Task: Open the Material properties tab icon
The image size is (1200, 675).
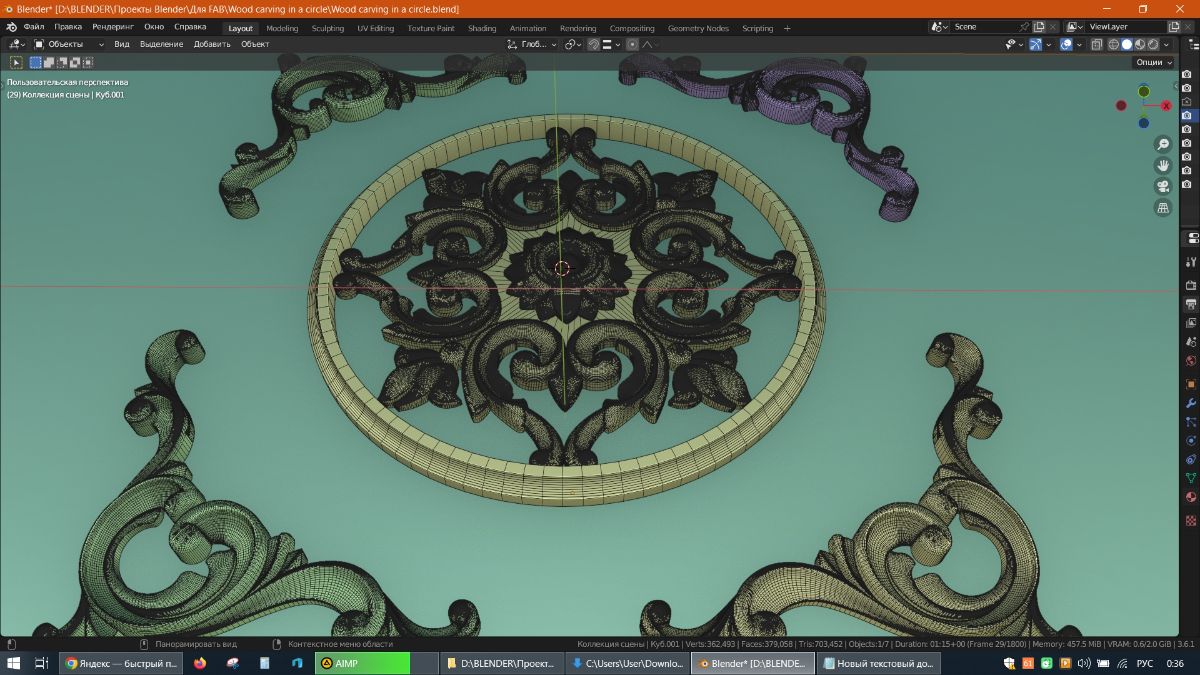Action: [1191, 497]
